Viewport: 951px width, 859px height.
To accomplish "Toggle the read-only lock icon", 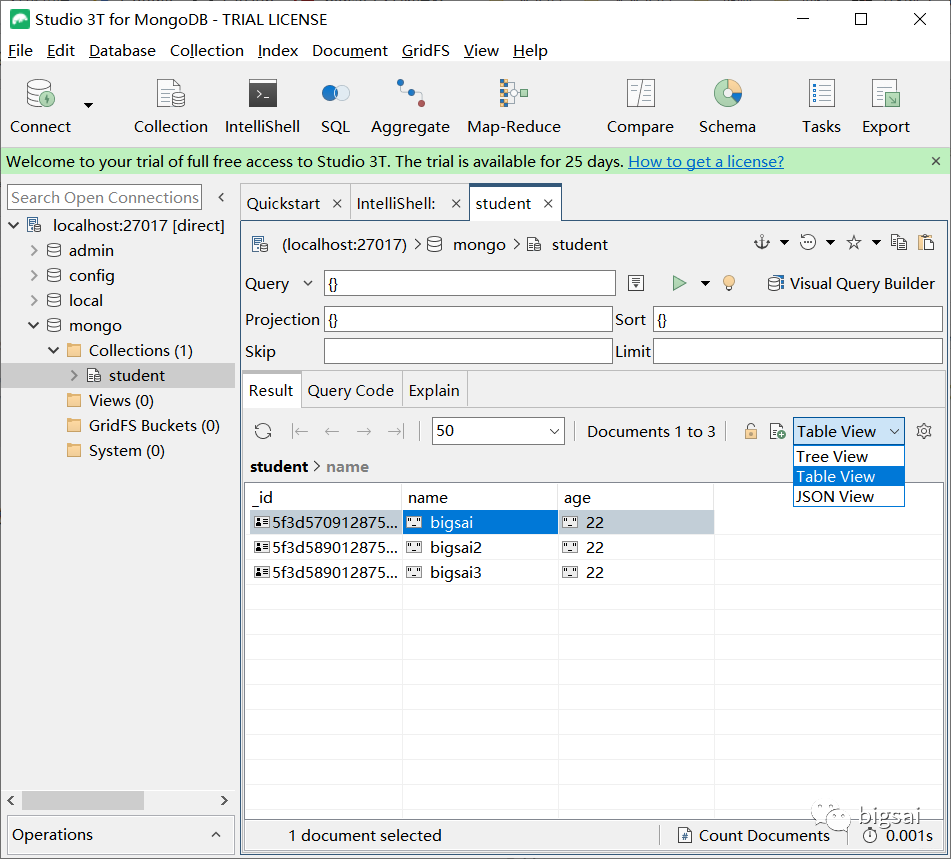I will pos(750,432).
